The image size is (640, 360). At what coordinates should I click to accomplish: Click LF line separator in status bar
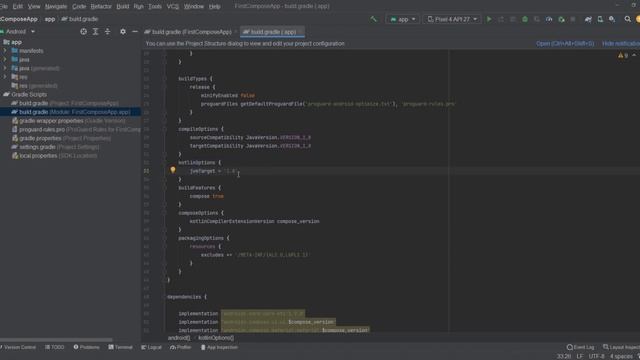click(x=580, y=356)
